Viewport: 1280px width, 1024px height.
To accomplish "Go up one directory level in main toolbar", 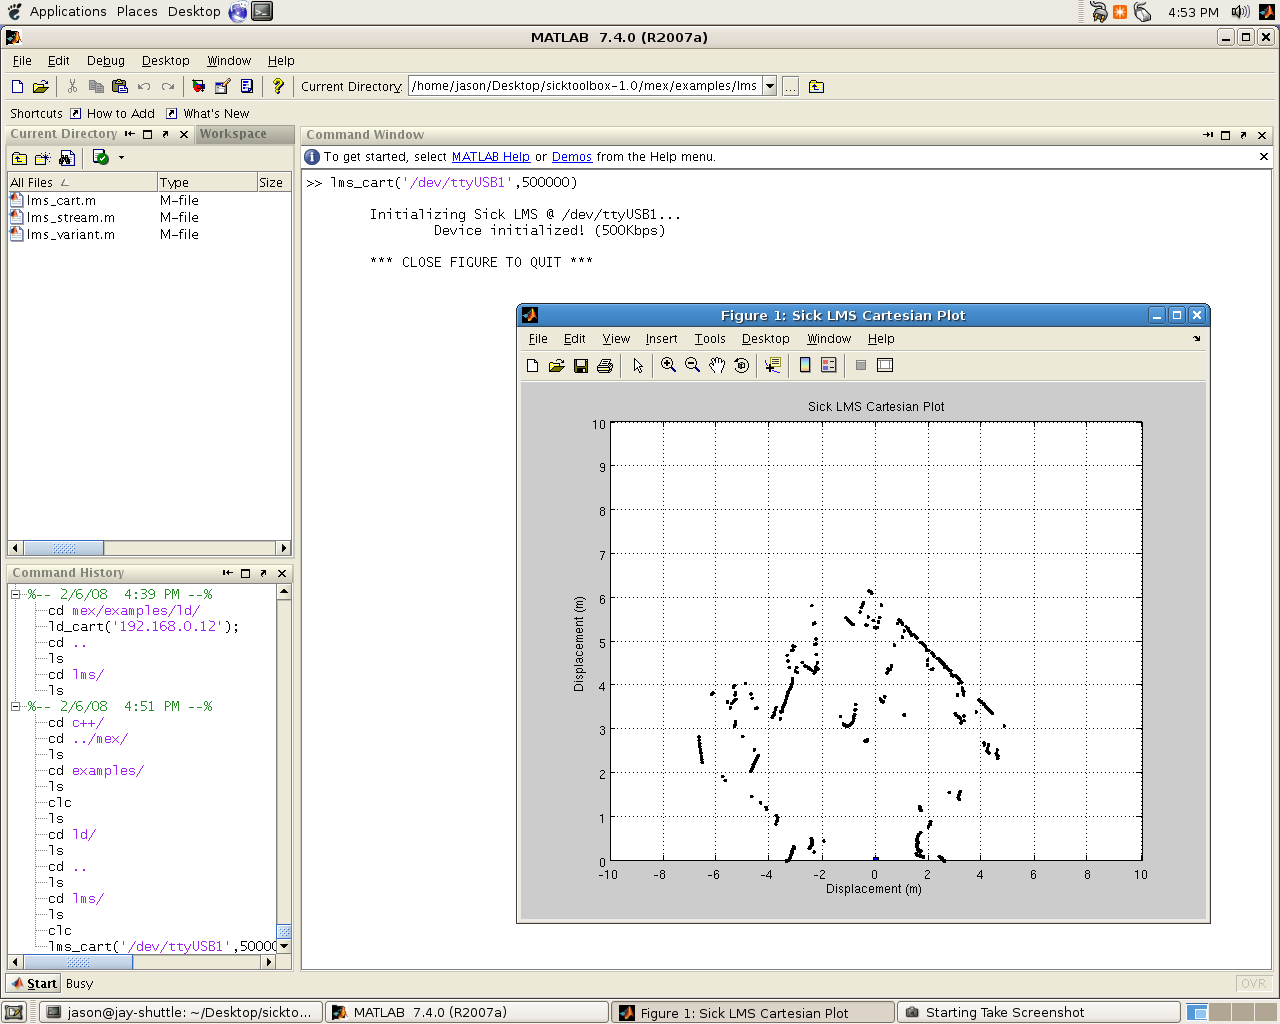I will click(x=816, y=87).
